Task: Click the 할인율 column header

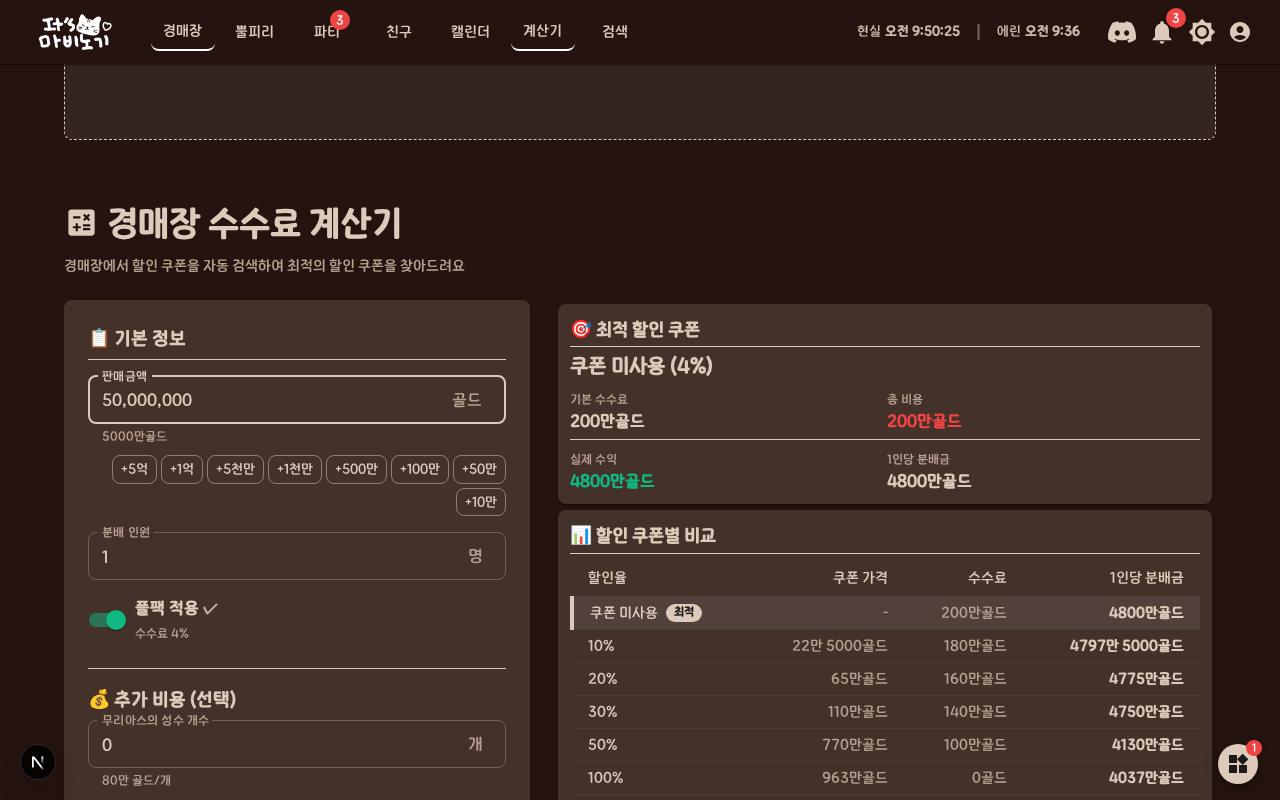Action: (607, 578)
